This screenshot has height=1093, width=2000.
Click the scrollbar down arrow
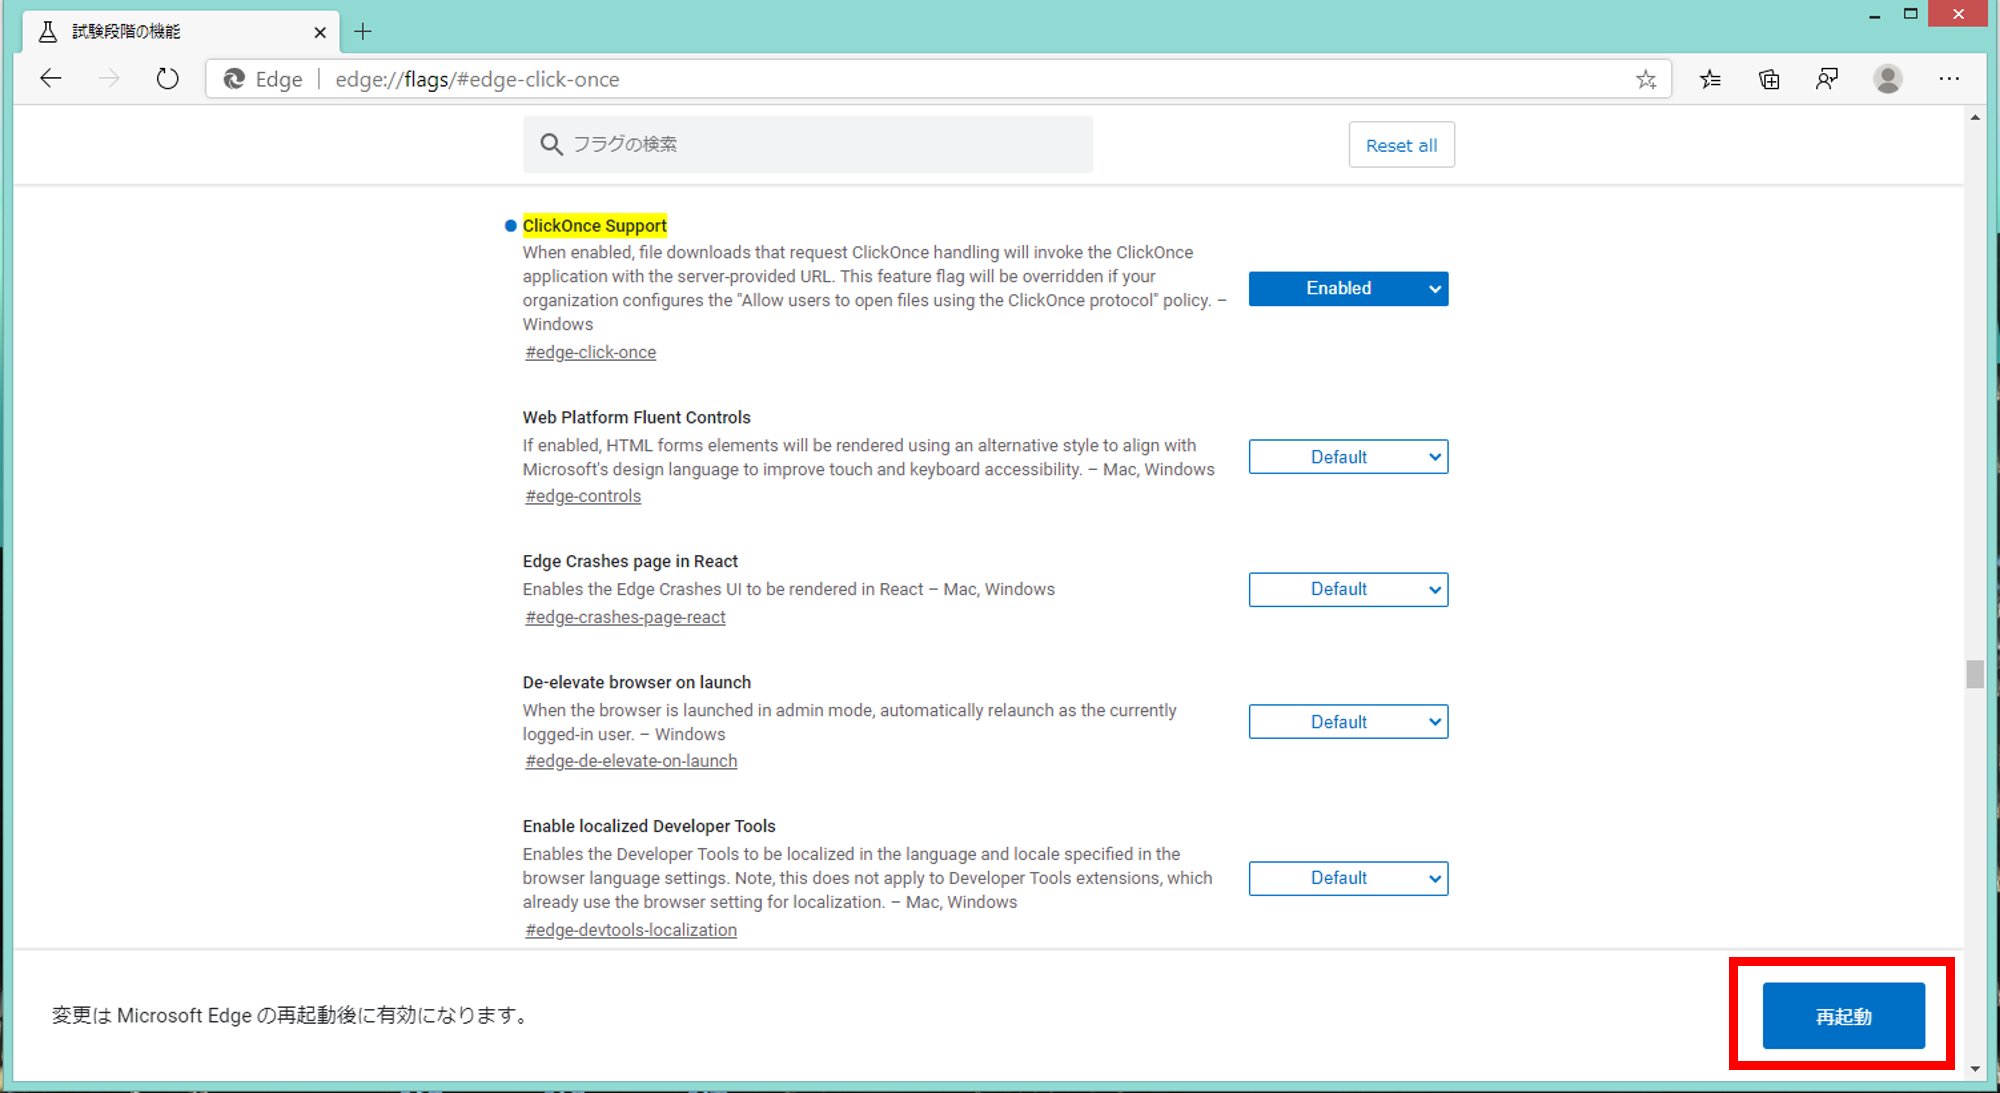[1974, 1069]
